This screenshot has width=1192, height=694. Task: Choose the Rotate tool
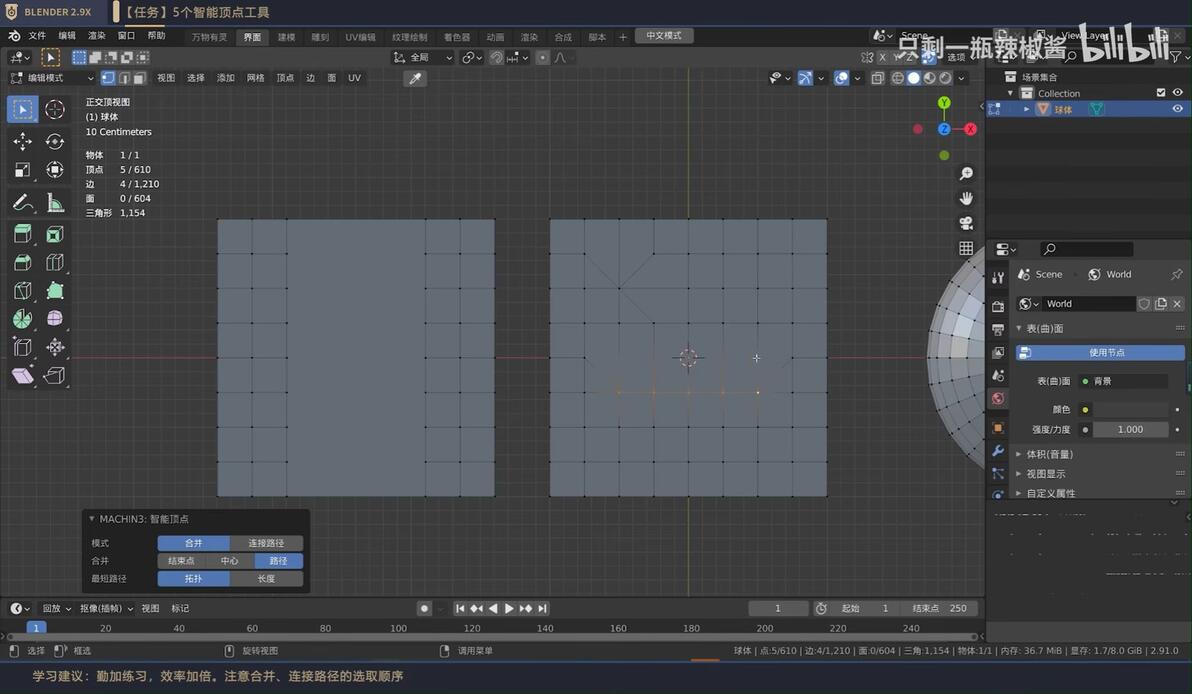point(55,141)
